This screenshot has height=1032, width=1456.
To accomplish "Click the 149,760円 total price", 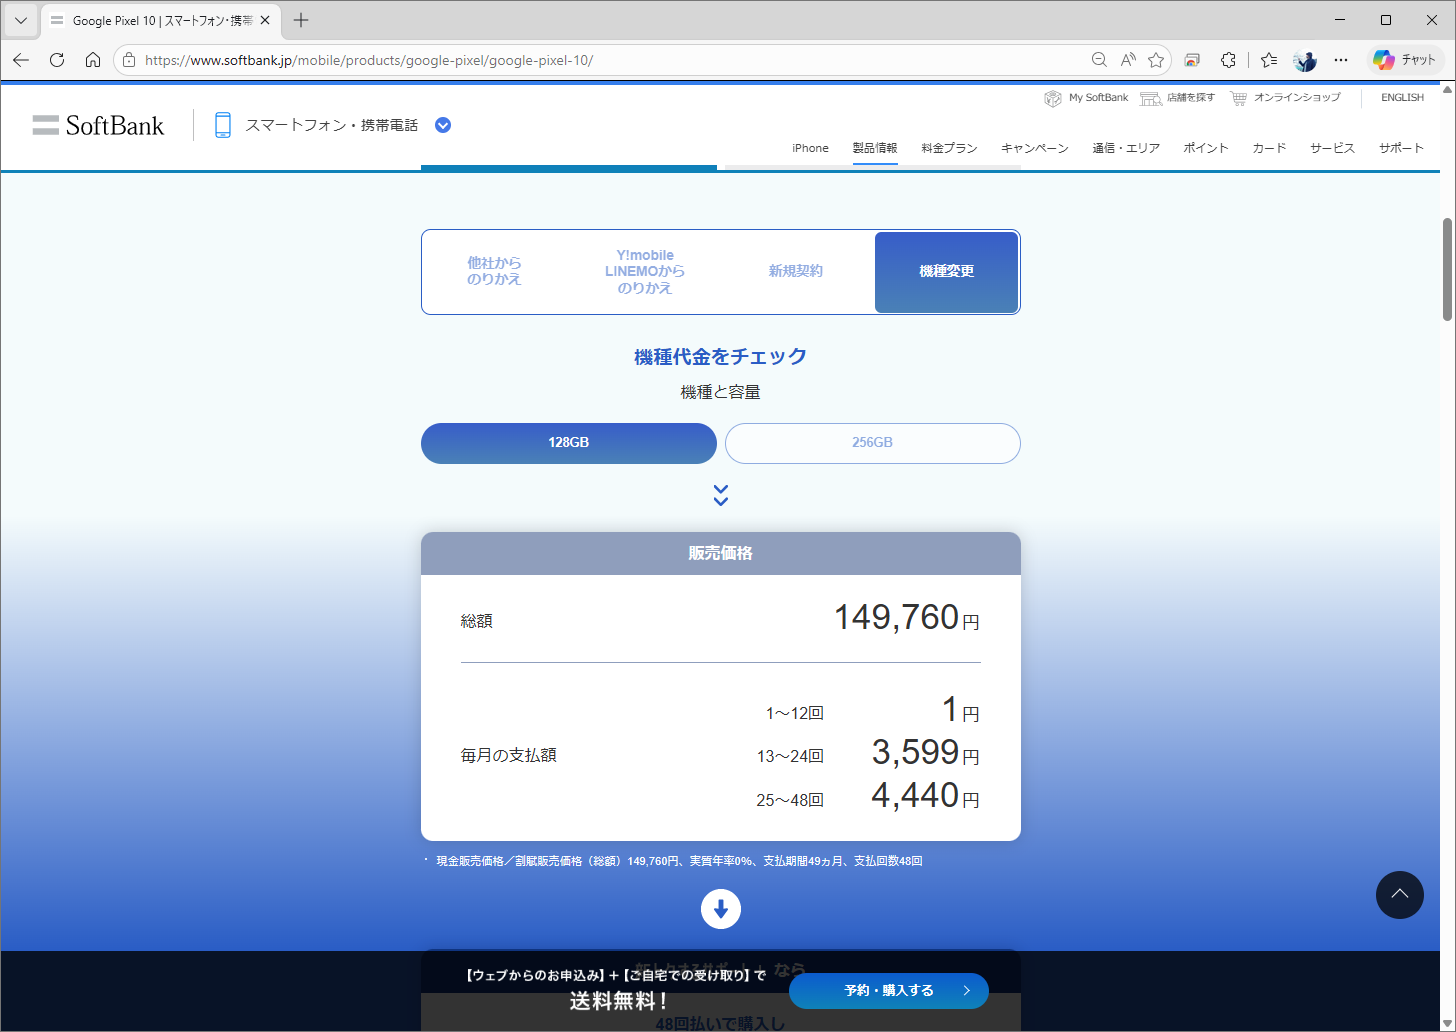I will pyautogui.click(x=907, y=618).
